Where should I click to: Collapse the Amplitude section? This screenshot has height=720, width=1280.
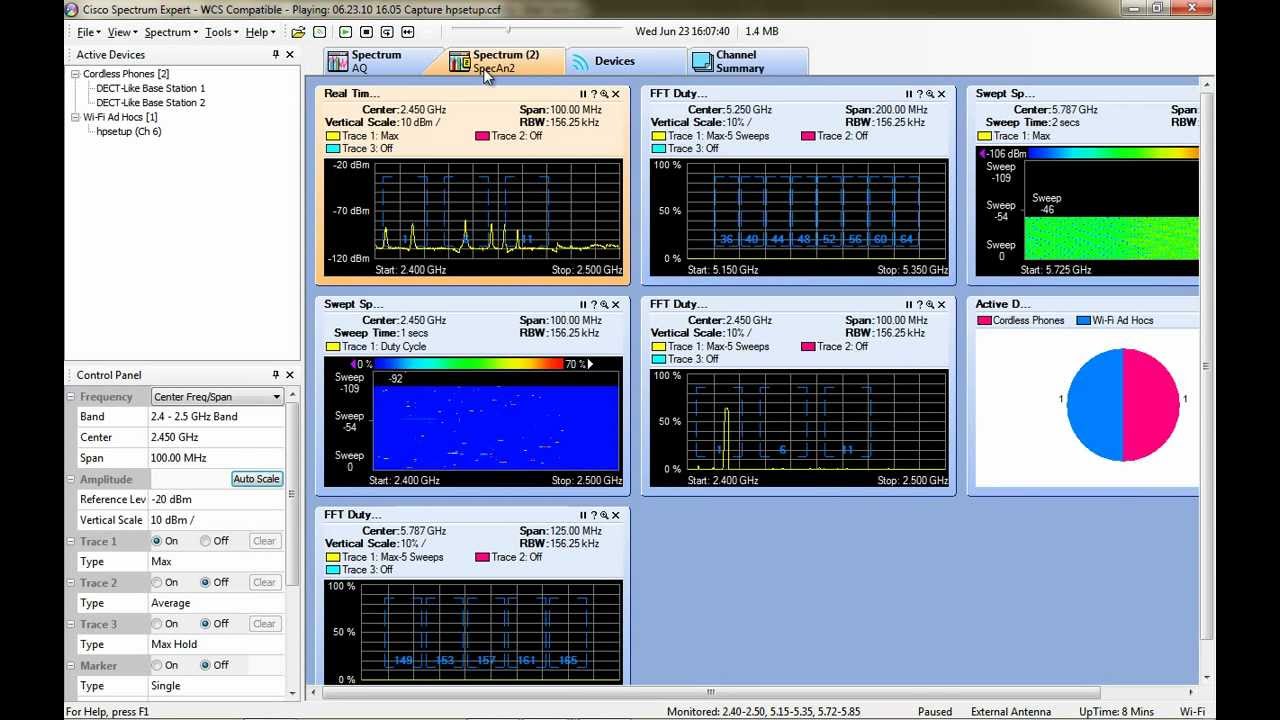click(x=71, y=479)
